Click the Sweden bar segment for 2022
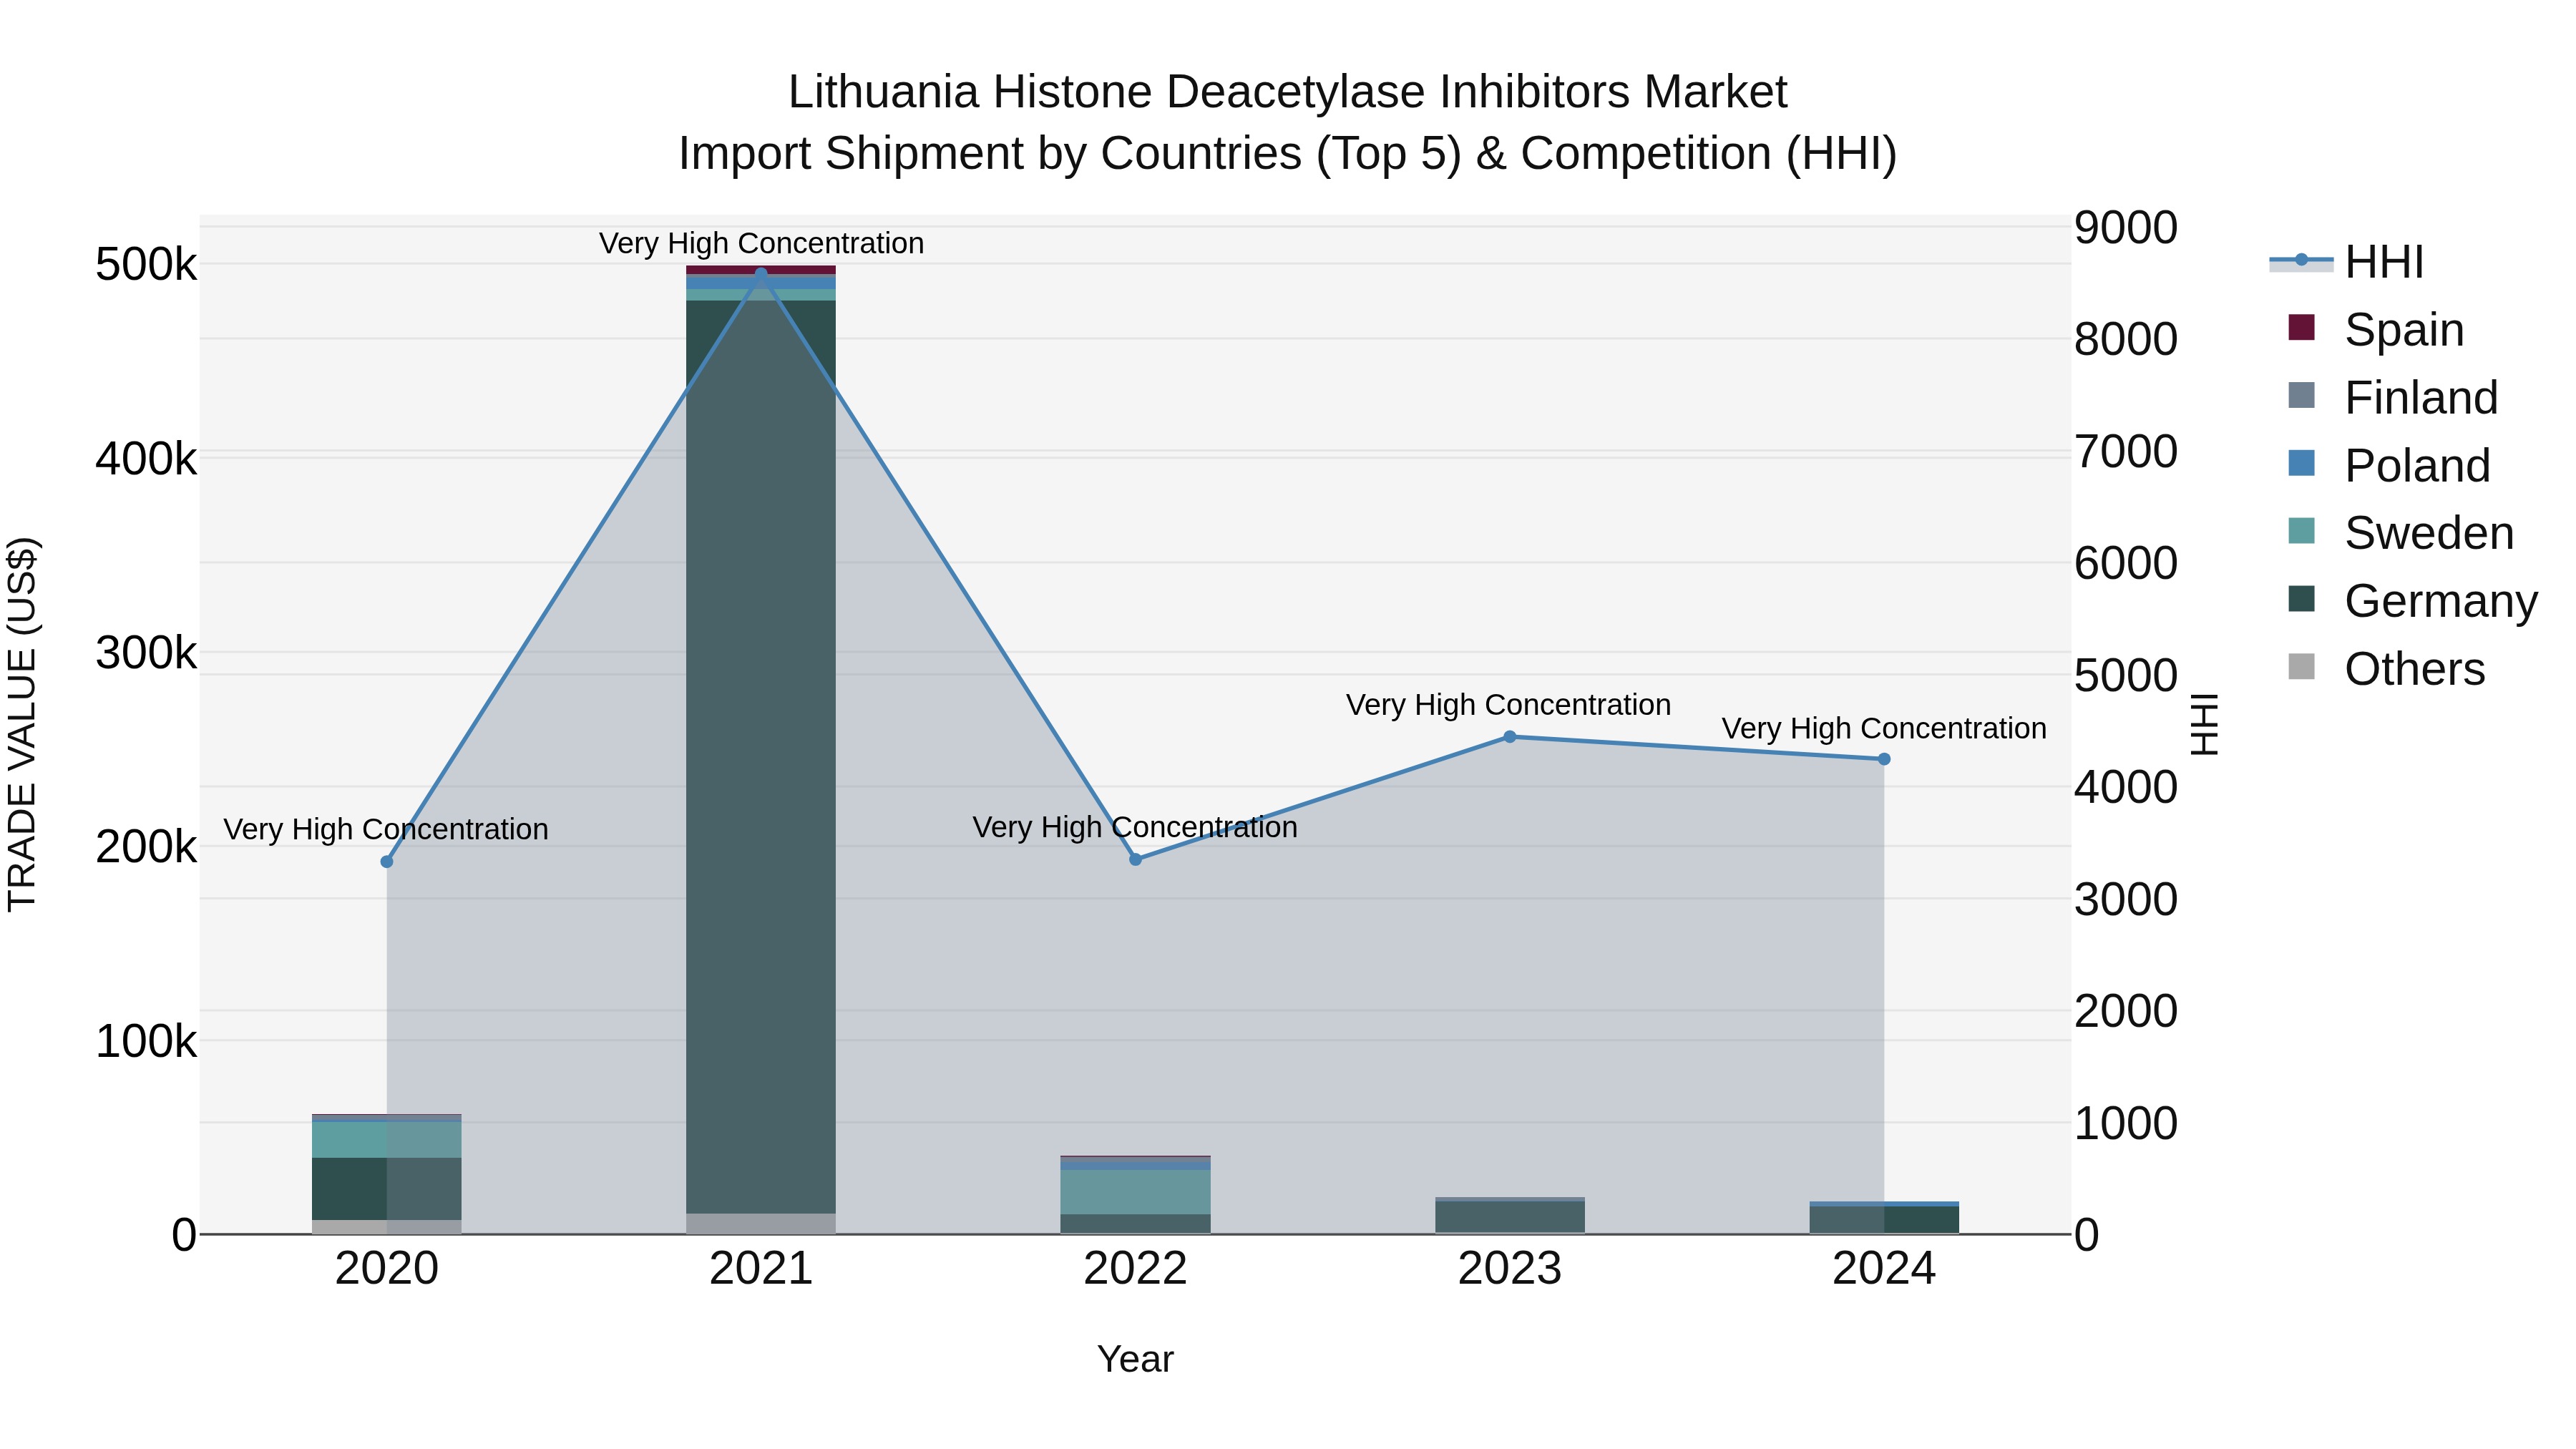This screenshot has width=2576, height=1449. click(1135, 1192)
